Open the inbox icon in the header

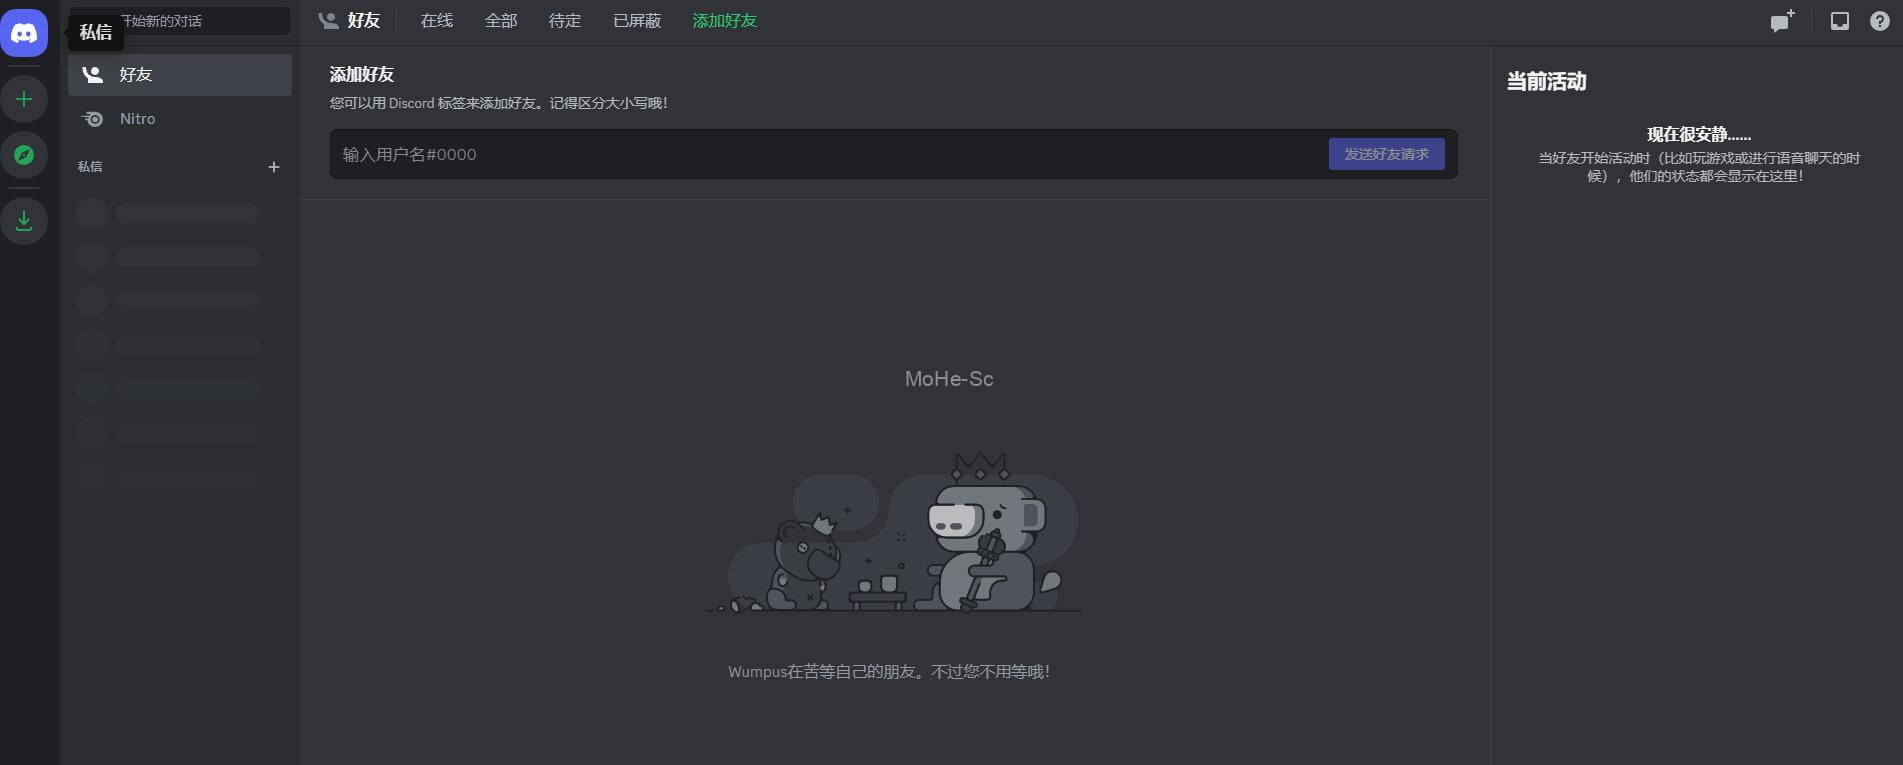(1839, 21)
